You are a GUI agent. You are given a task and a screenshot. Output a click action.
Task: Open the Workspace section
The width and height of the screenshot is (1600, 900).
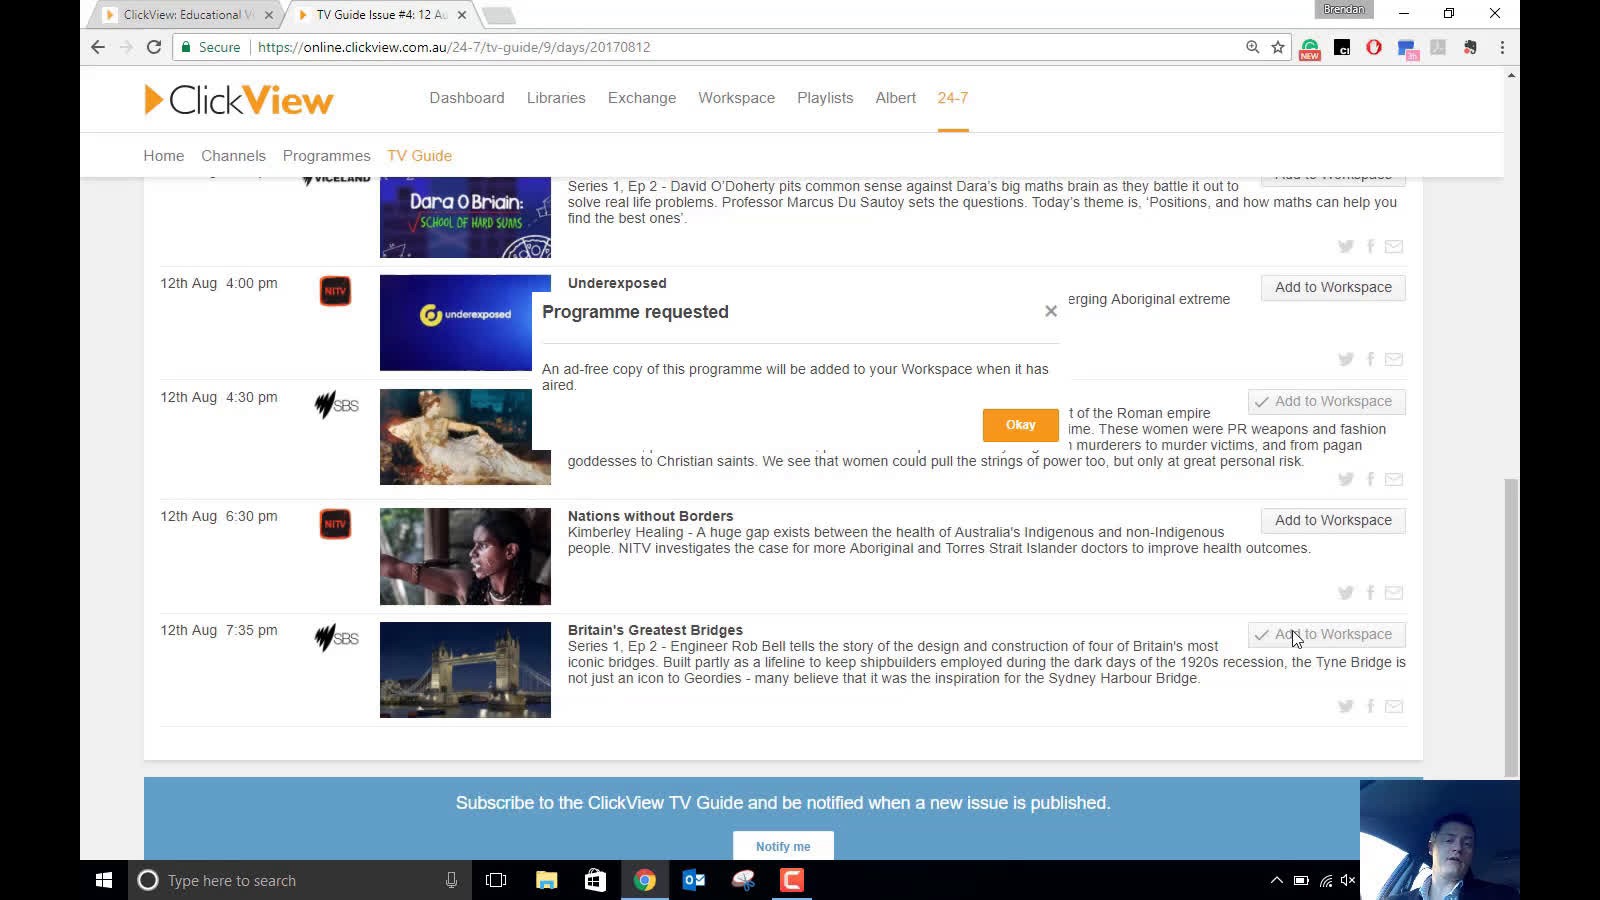tap(737, 98)
